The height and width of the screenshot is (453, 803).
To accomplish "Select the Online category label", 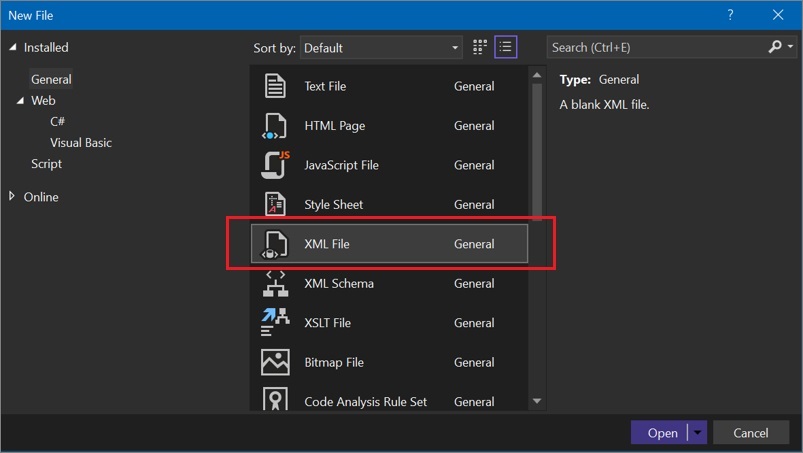I will coord(41,197).
